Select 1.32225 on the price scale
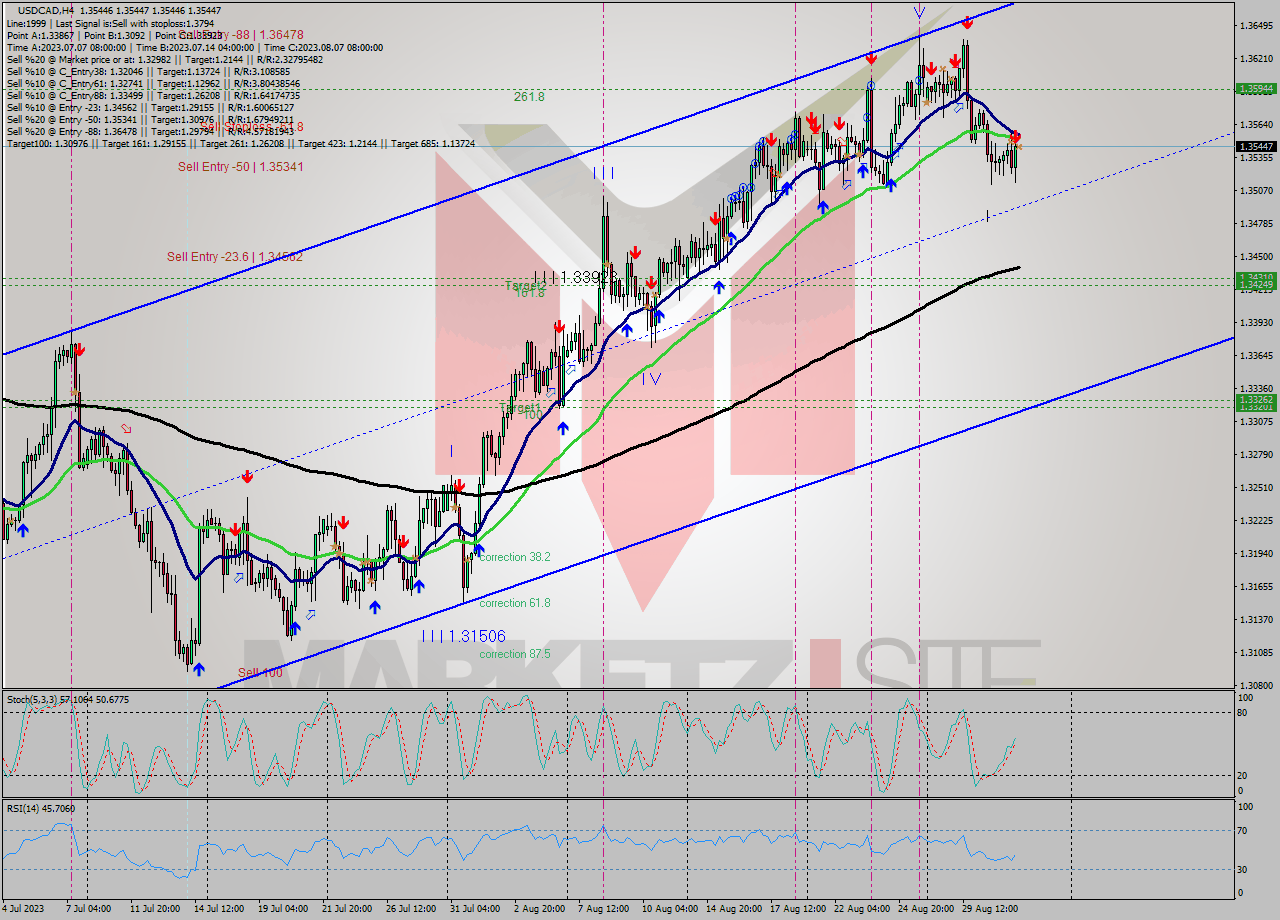Image resolution: width=1280 pixels, height=920 pixels. 1258,520
